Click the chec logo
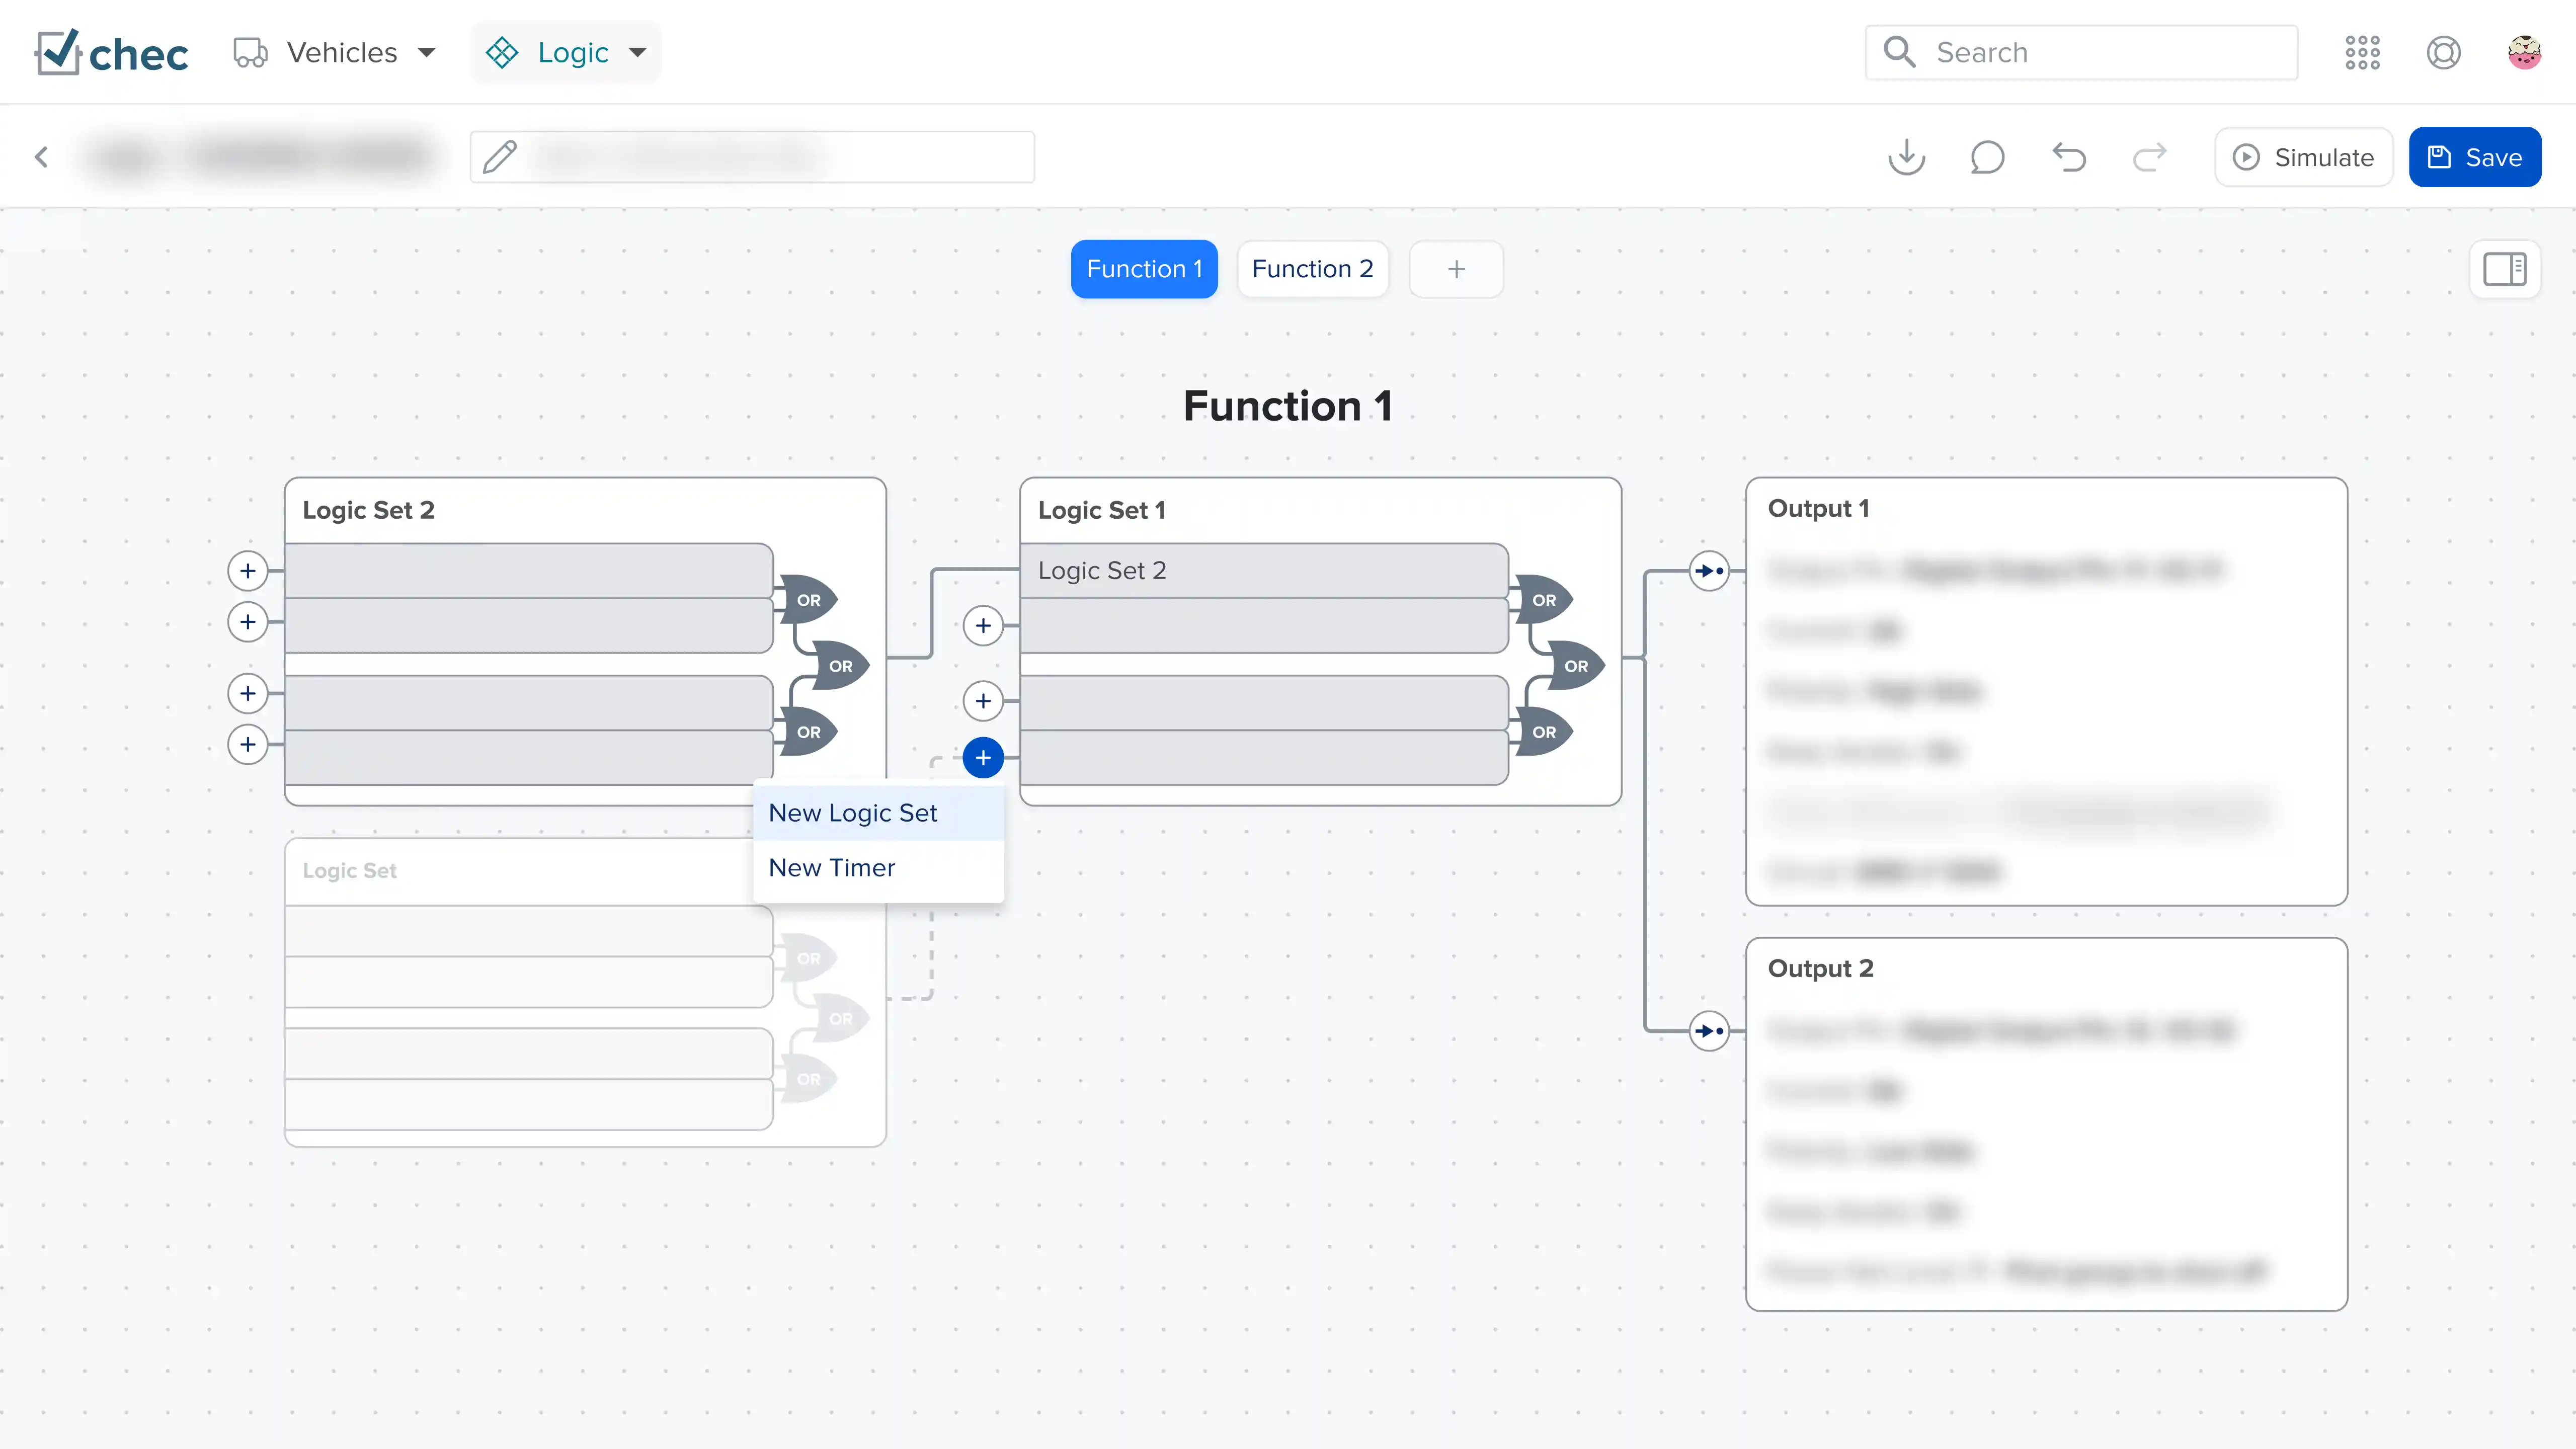2576x1449 pixels. point(111,52)
